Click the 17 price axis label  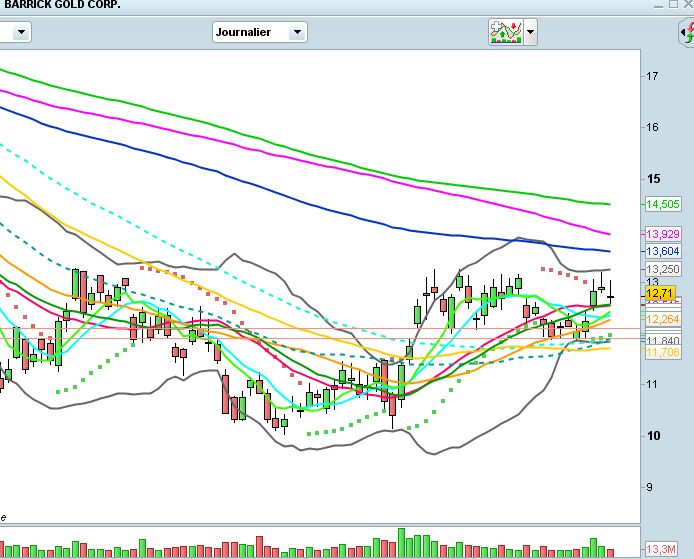pos(652,76)
